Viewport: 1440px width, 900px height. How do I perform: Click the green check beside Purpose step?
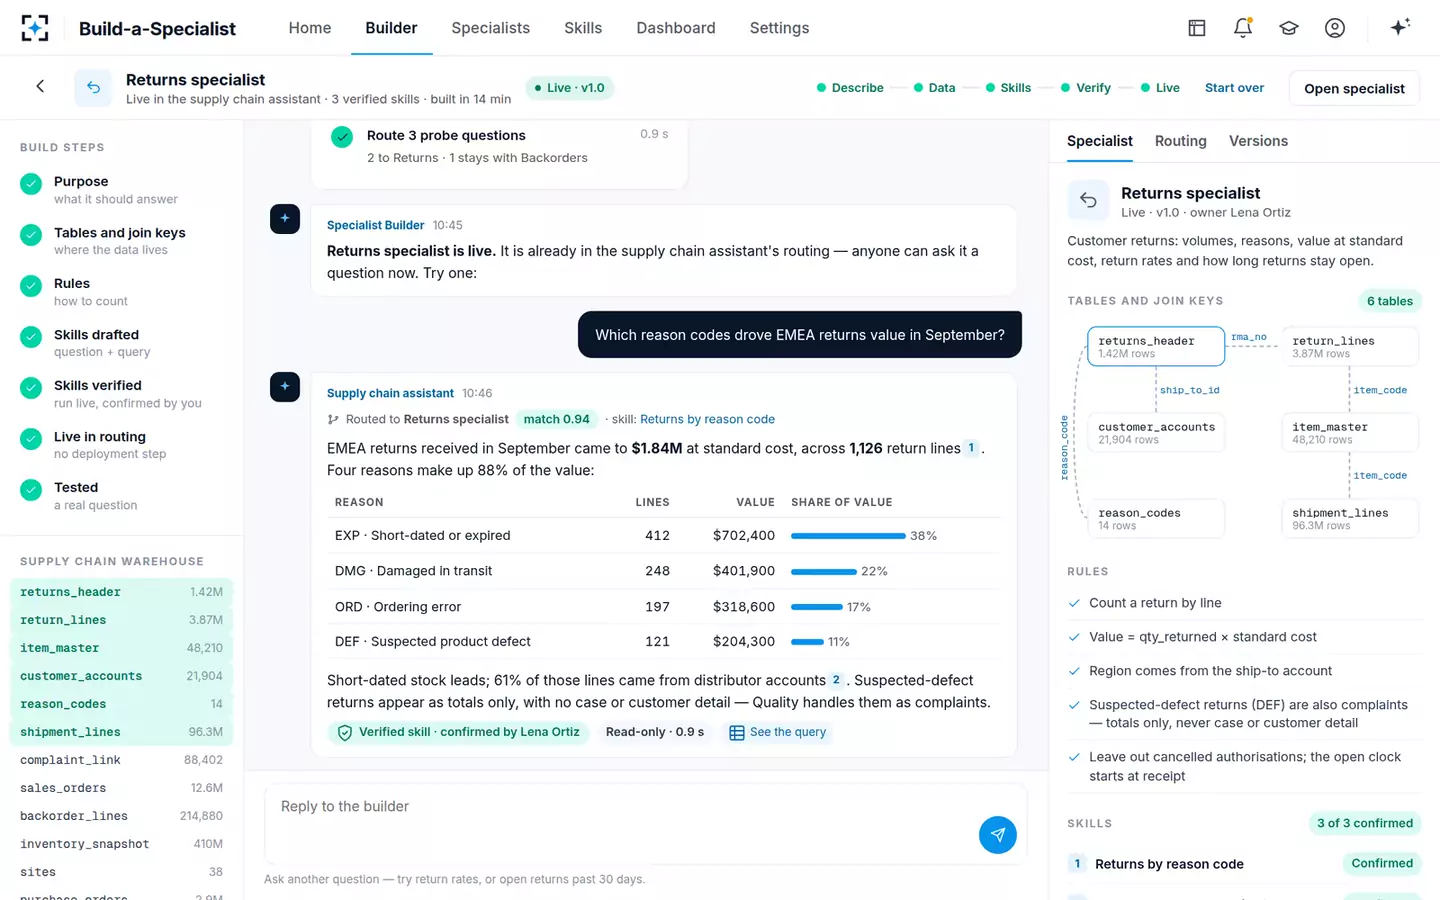(x=32, y=184)
